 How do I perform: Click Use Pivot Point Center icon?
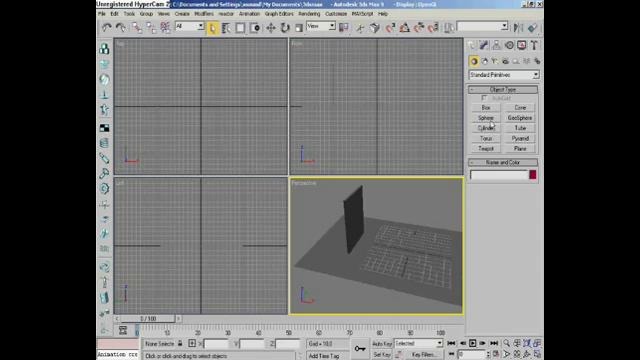click(344, 27)
